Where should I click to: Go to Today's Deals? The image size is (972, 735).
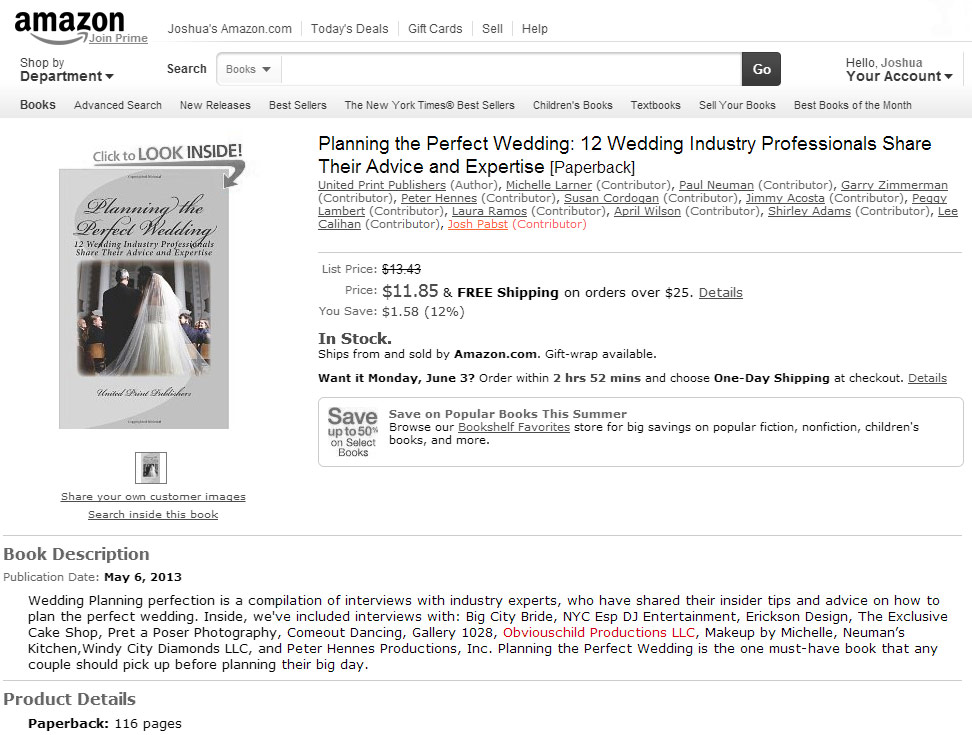pyautogui.click(x=350, y=29)
